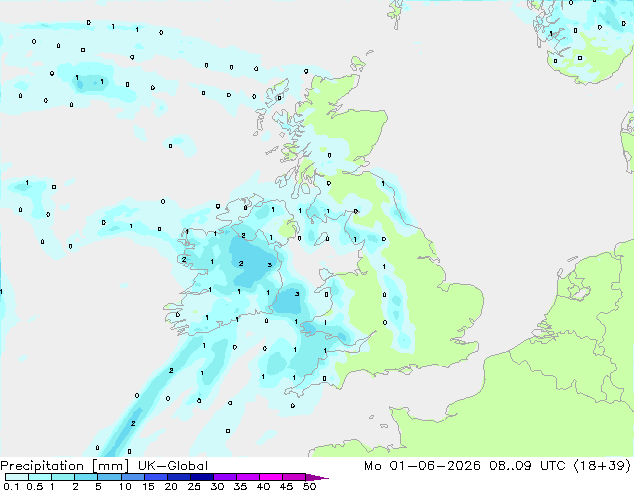Click the legend value "45"
This screenshot has height=490, width=634.
(286, 486)
